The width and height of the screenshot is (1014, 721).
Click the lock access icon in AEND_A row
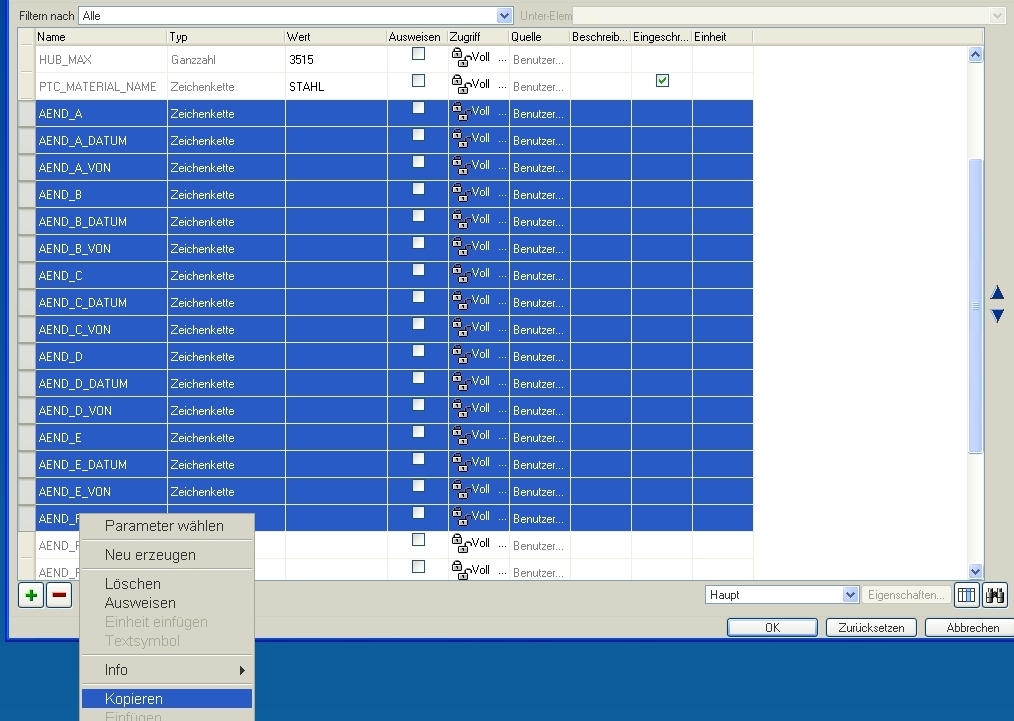pyautogui.click(x=460, y=112)
